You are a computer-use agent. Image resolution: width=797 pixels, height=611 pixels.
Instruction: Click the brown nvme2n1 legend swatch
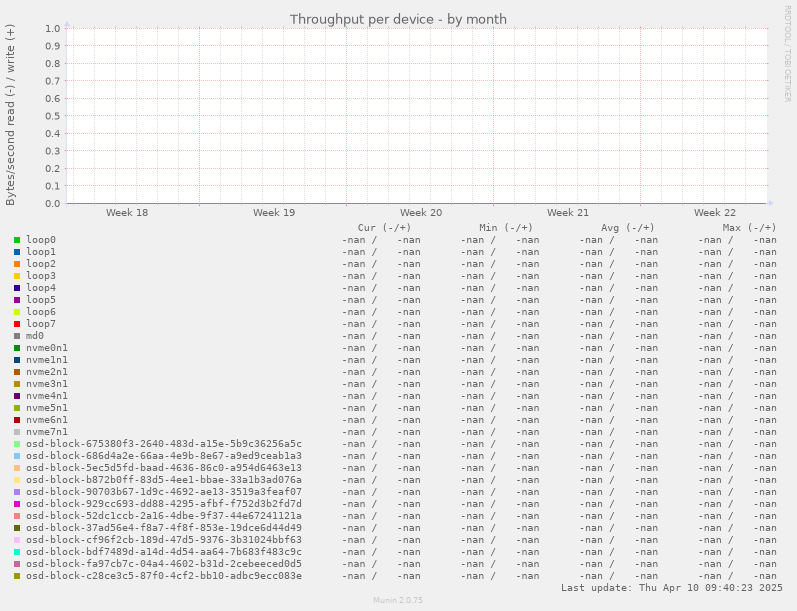(x=17, y=372)
